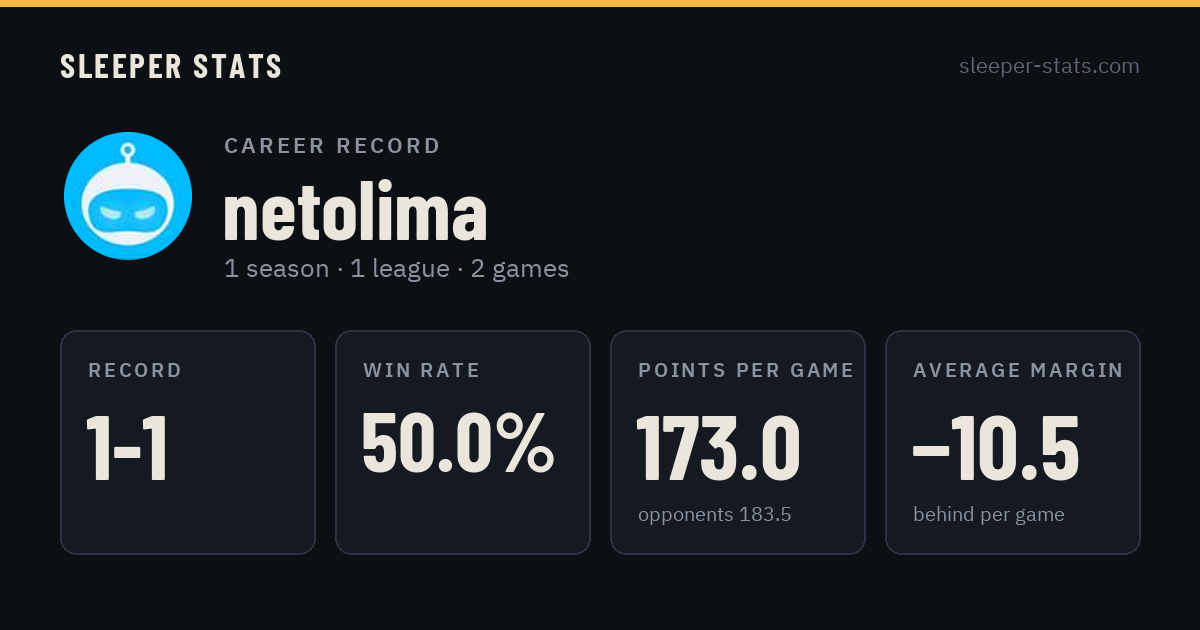This screenshot has height=630, width=1200.
Task: Click the 50.0% win rate value
Action: (458, 442)
